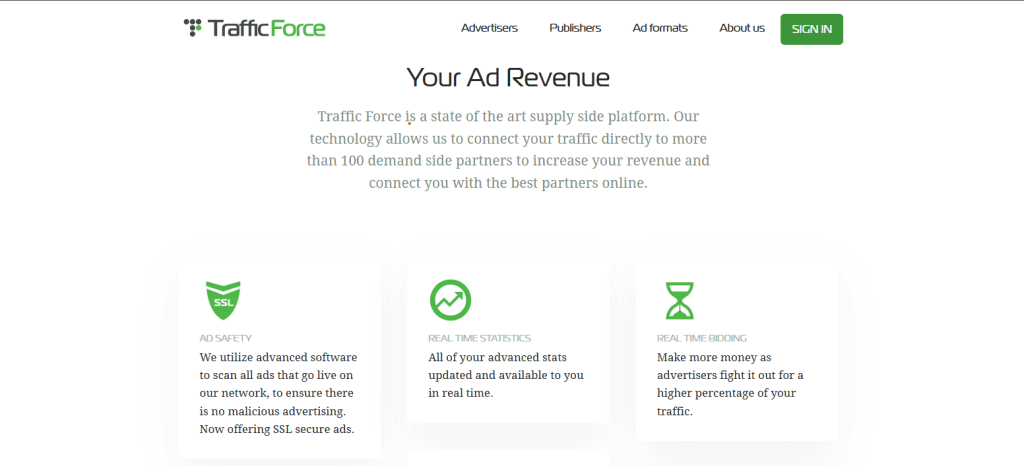The height and width of the screenshot is (466, 1024).
Task: Open the Ad formats menu item
Action: (x=660, y=28)
